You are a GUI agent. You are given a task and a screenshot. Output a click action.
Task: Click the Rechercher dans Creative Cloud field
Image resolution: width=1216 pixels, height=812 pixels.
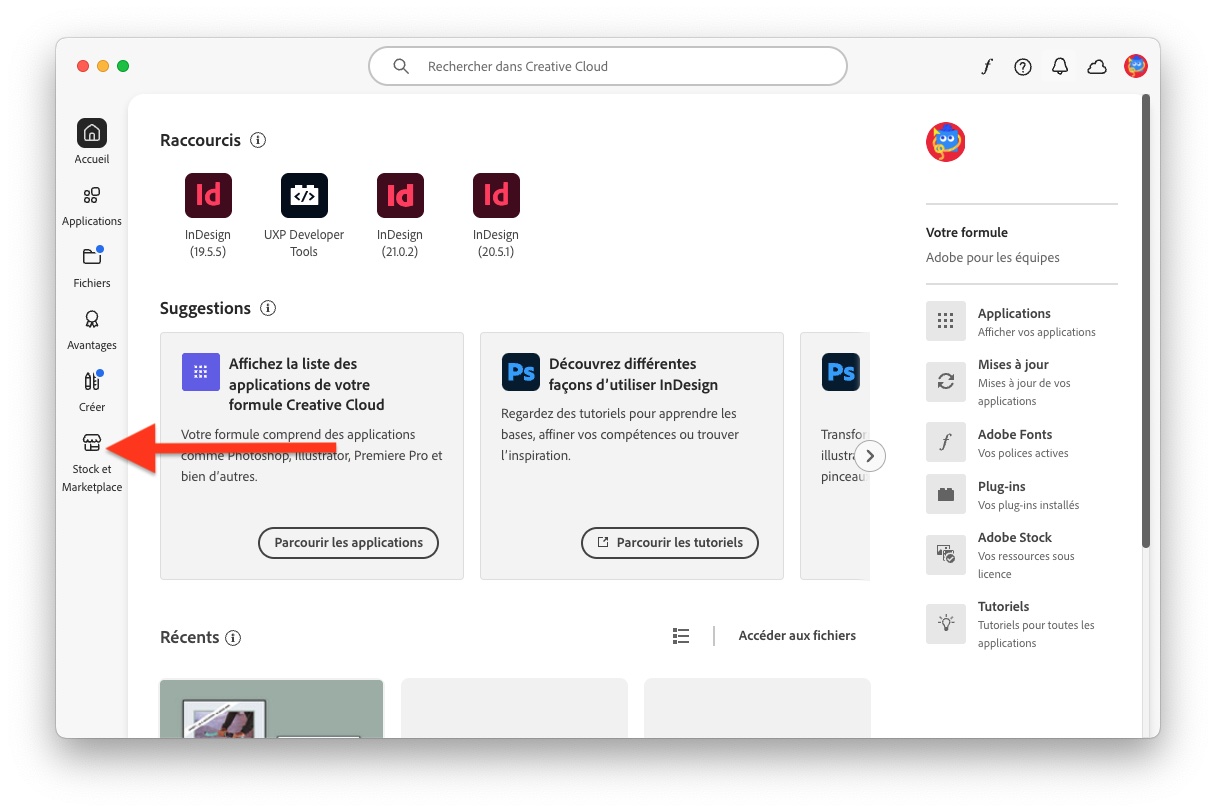pyautogui.click(x=608, y=67)
